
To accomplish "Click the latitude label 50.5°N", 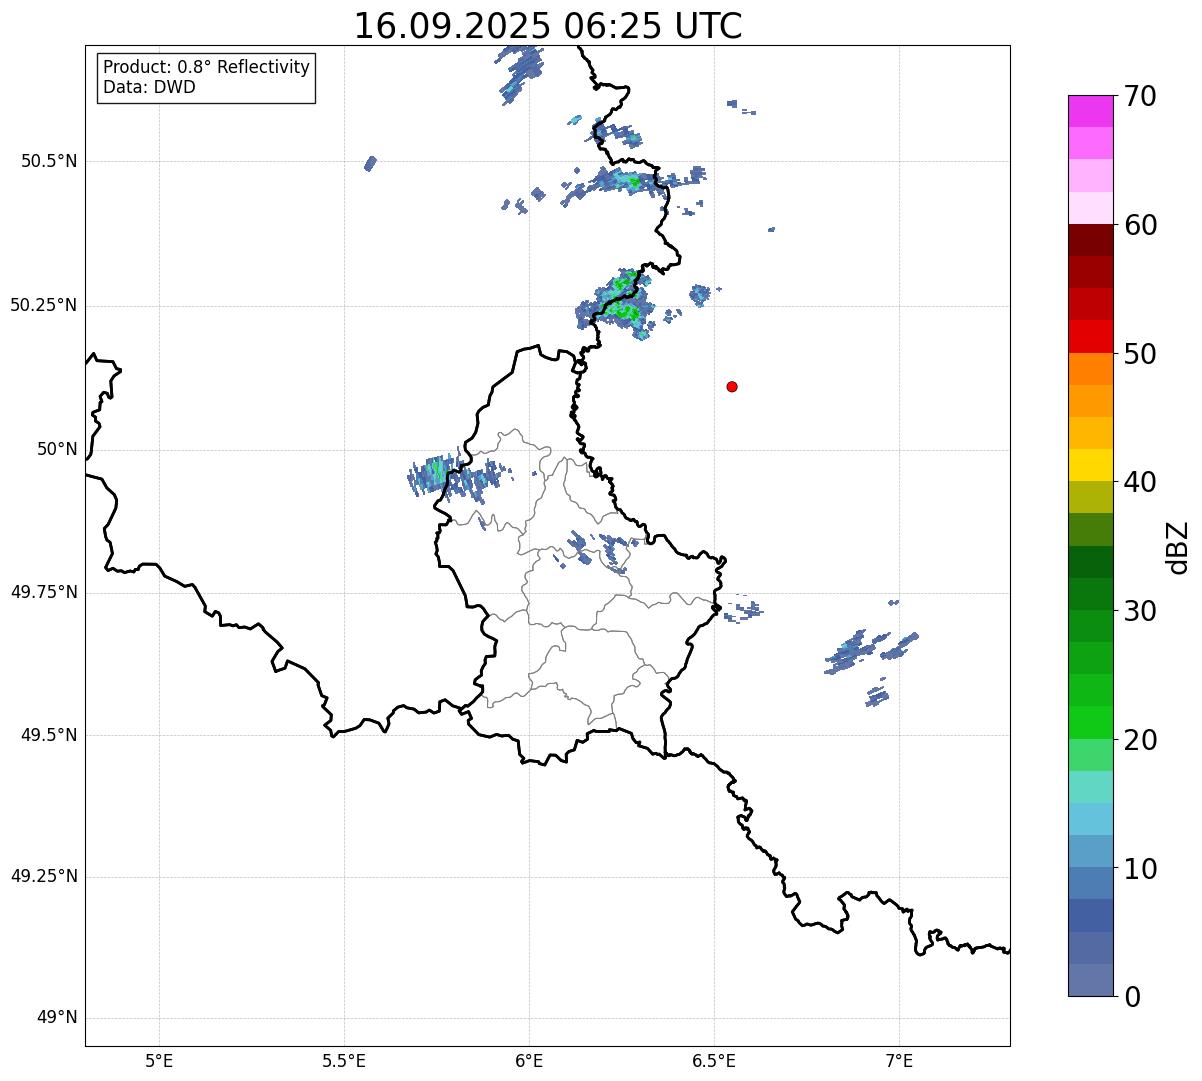I will point(49,161).
